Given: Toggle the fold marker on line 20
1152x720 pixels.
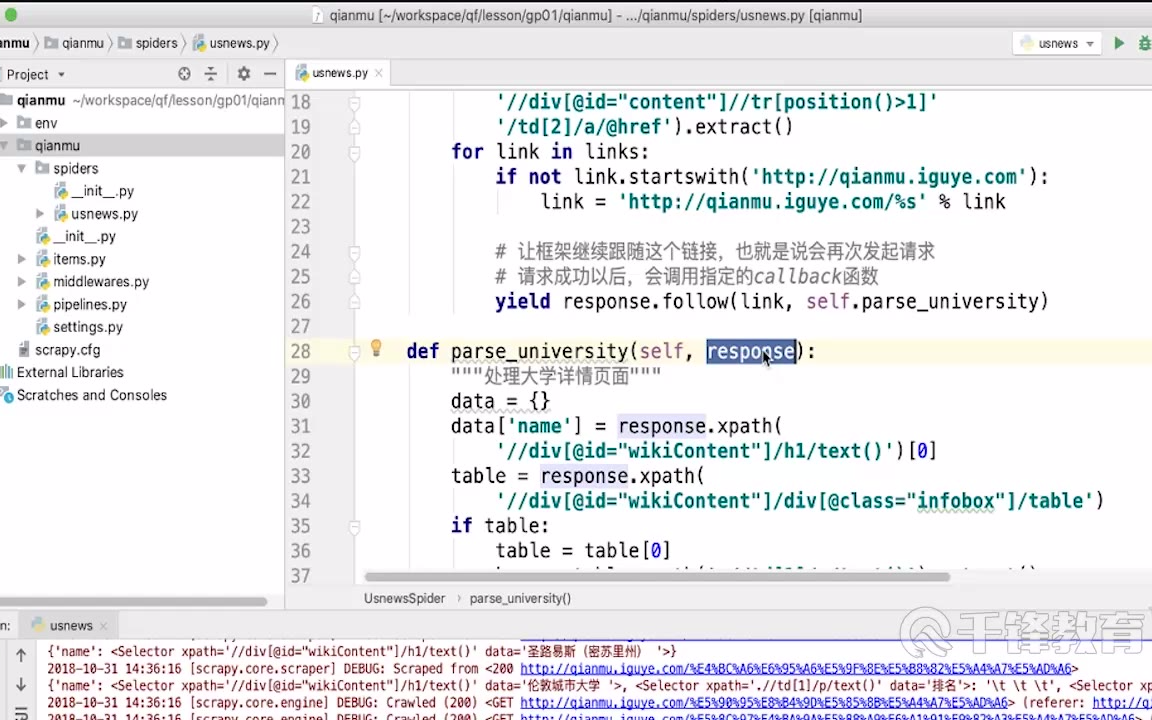Looking at the screenshot, I should tap(354, 152).
